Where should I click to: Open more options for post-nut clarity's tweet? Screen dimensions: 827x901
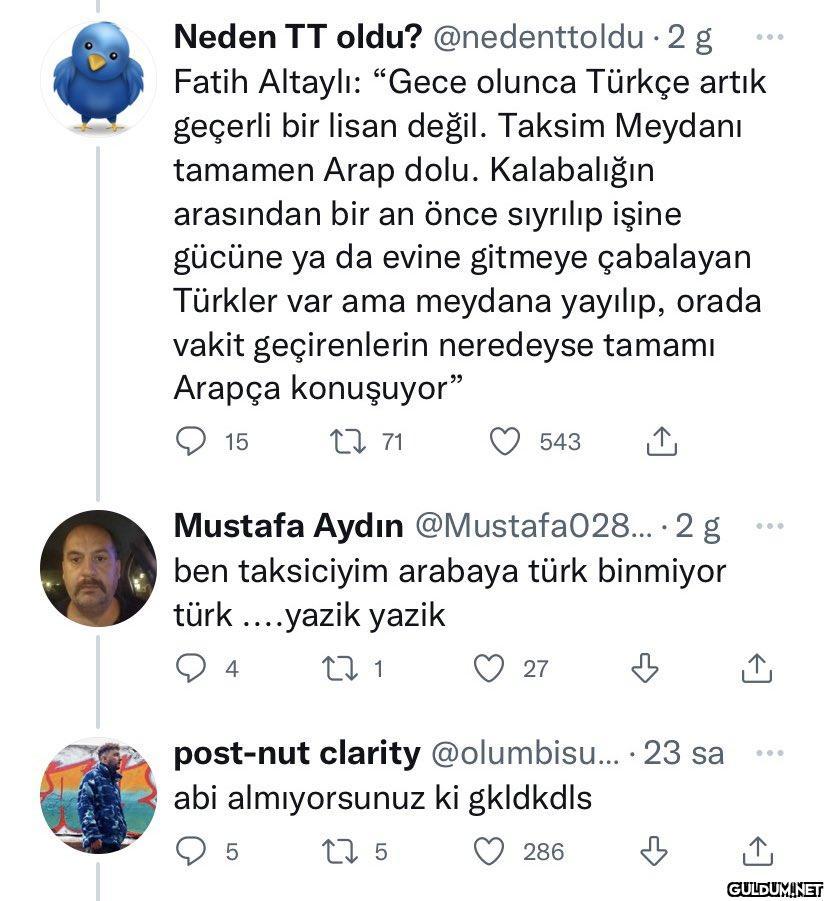(769, 753)
